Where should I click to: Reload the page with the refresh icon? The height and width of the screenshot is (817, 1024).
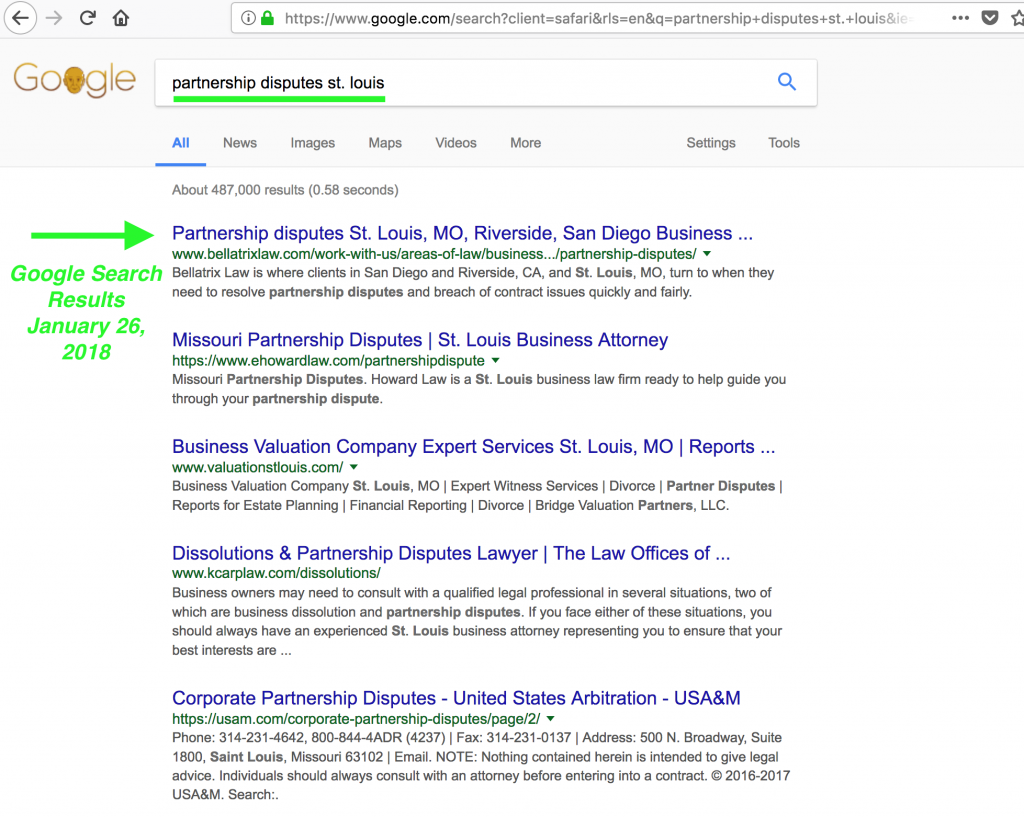point(88,18)
